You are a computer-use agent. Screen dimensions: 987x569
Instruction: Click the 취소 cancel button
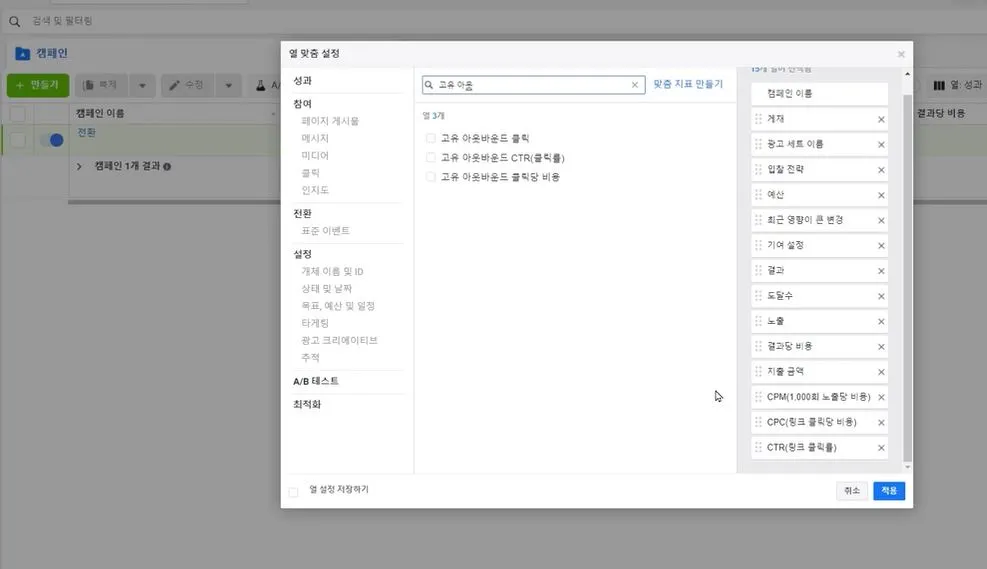point(852,491)
